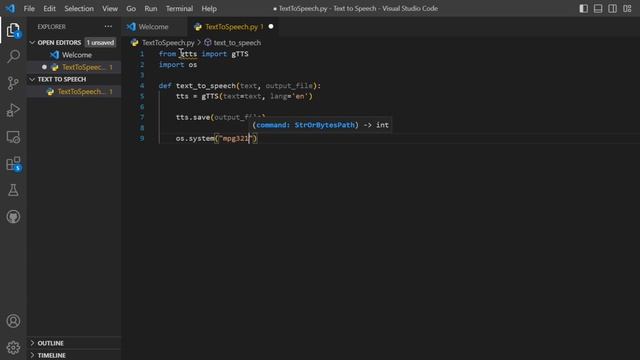Click line number 1 in gutter
The image size is (640, 360).
pos(142,54)
